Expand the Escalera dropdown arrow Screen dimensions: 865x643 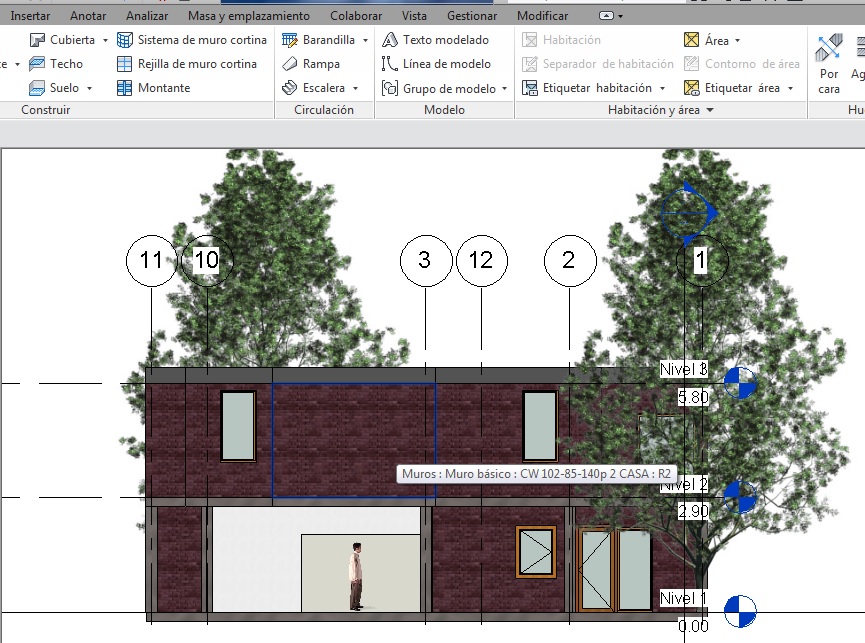(355, 89)
